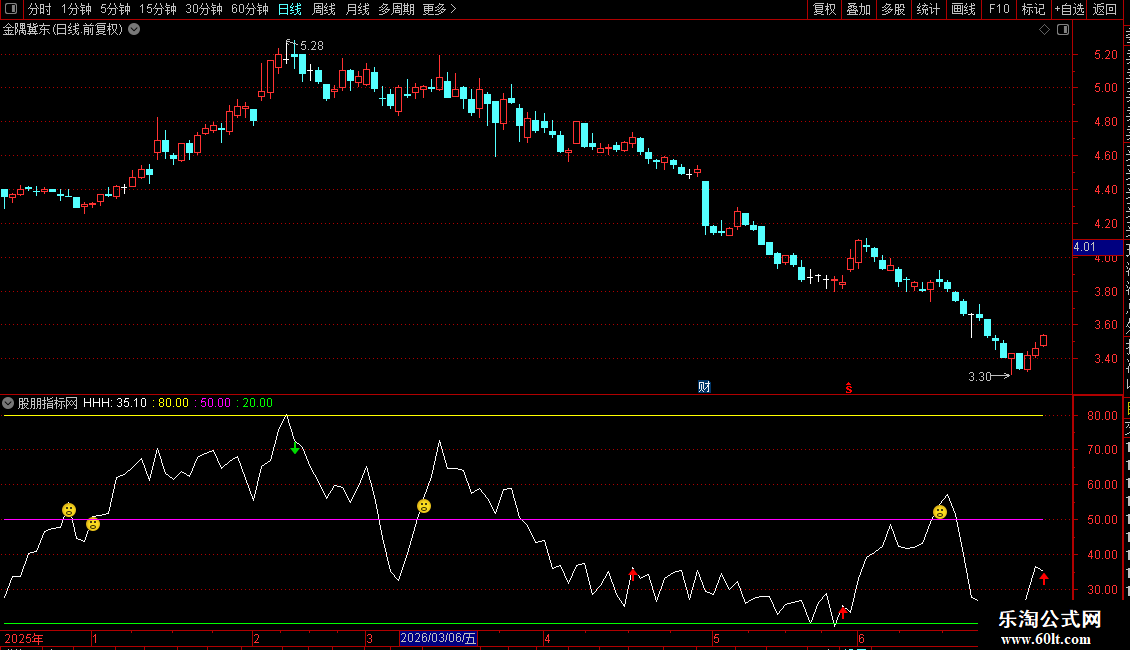Click first sad-face marker near 2025年
The height and width of the screenshot is (650, 1130).
[68, 510]
